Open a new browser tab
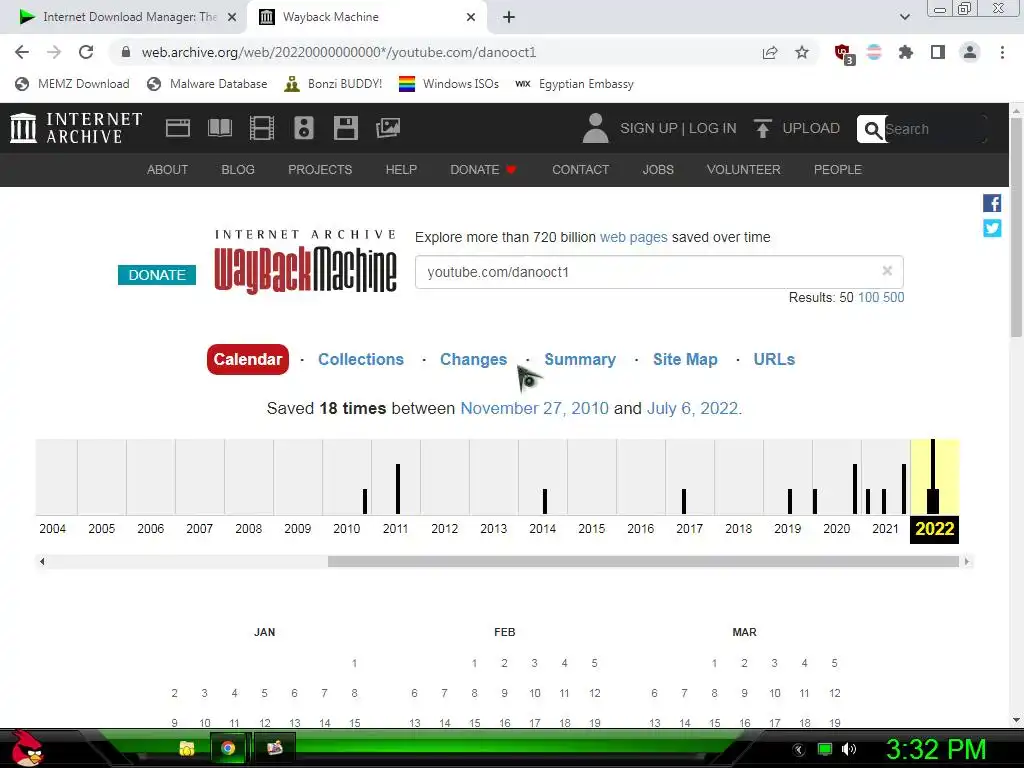 [509, 18]
